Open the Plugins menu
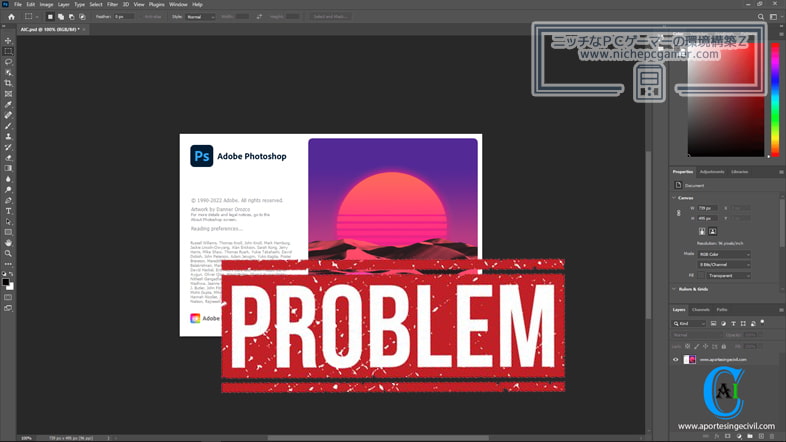This screenshot has height=442, width=786. [156, 5]
